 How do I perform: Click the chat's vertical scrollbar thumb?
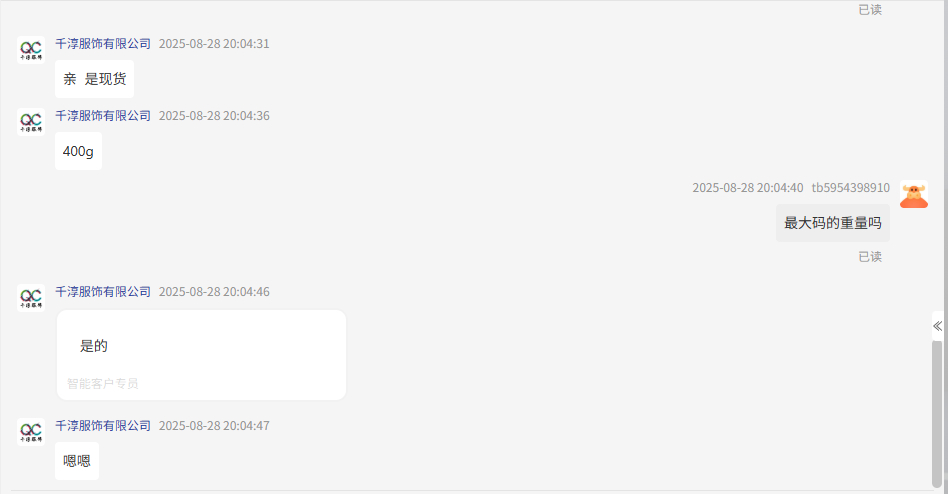point(937,414)
